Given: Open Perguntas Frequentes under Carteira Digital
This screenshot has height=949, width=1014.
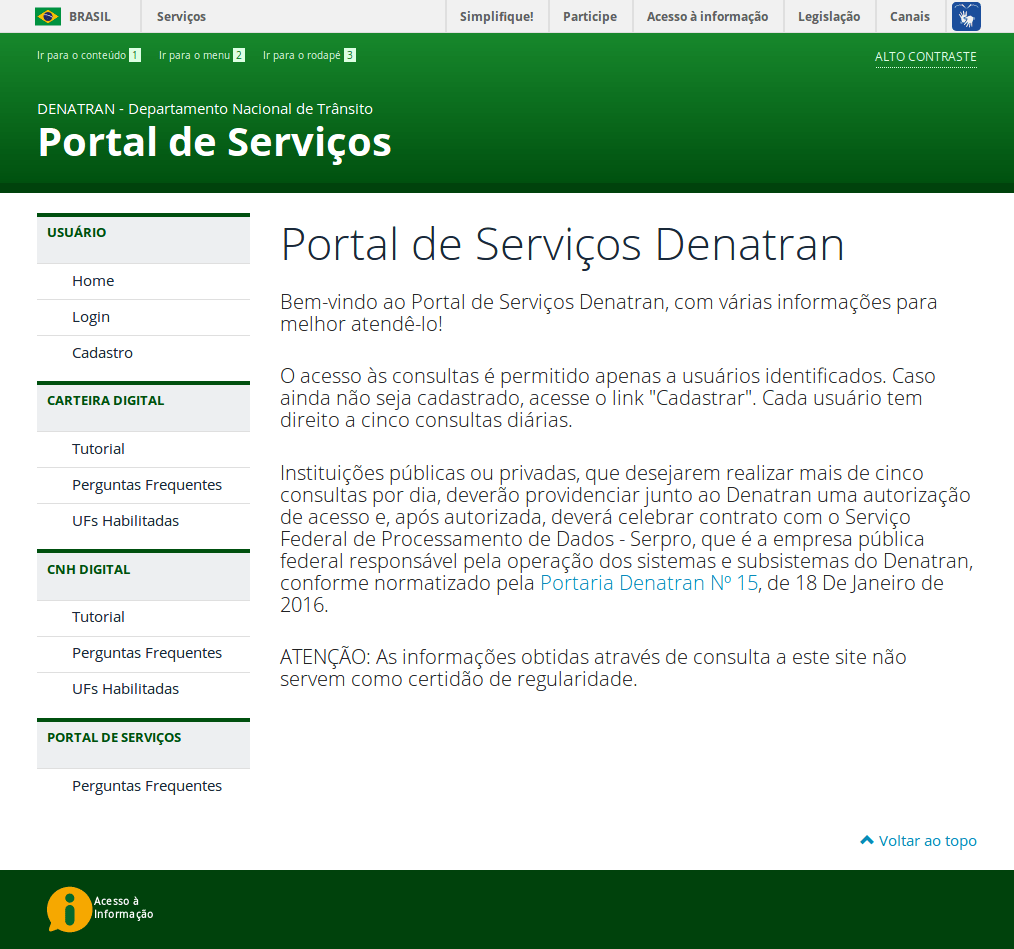Looking at the screenshot, I should (x=147, y=485).
